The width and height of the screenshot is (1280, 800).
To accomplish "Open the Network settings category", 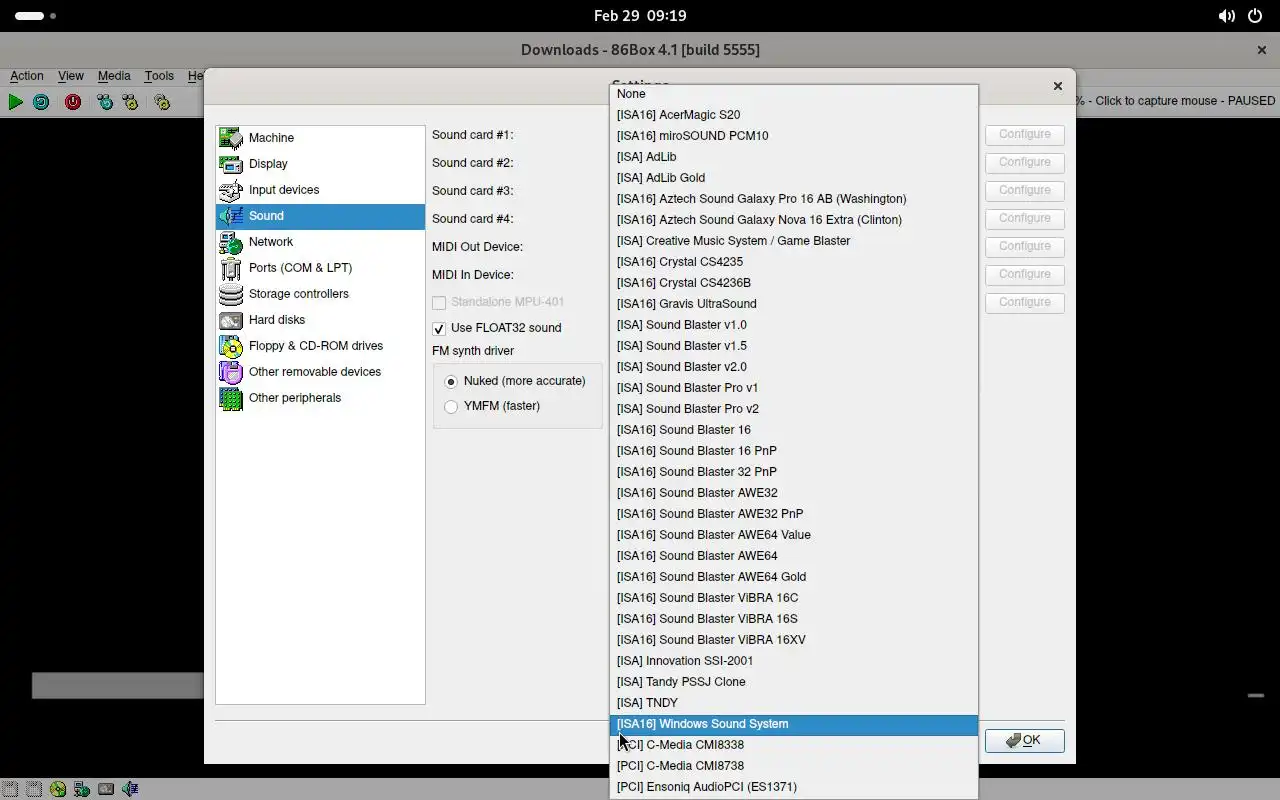I will [x=320, y=242].
